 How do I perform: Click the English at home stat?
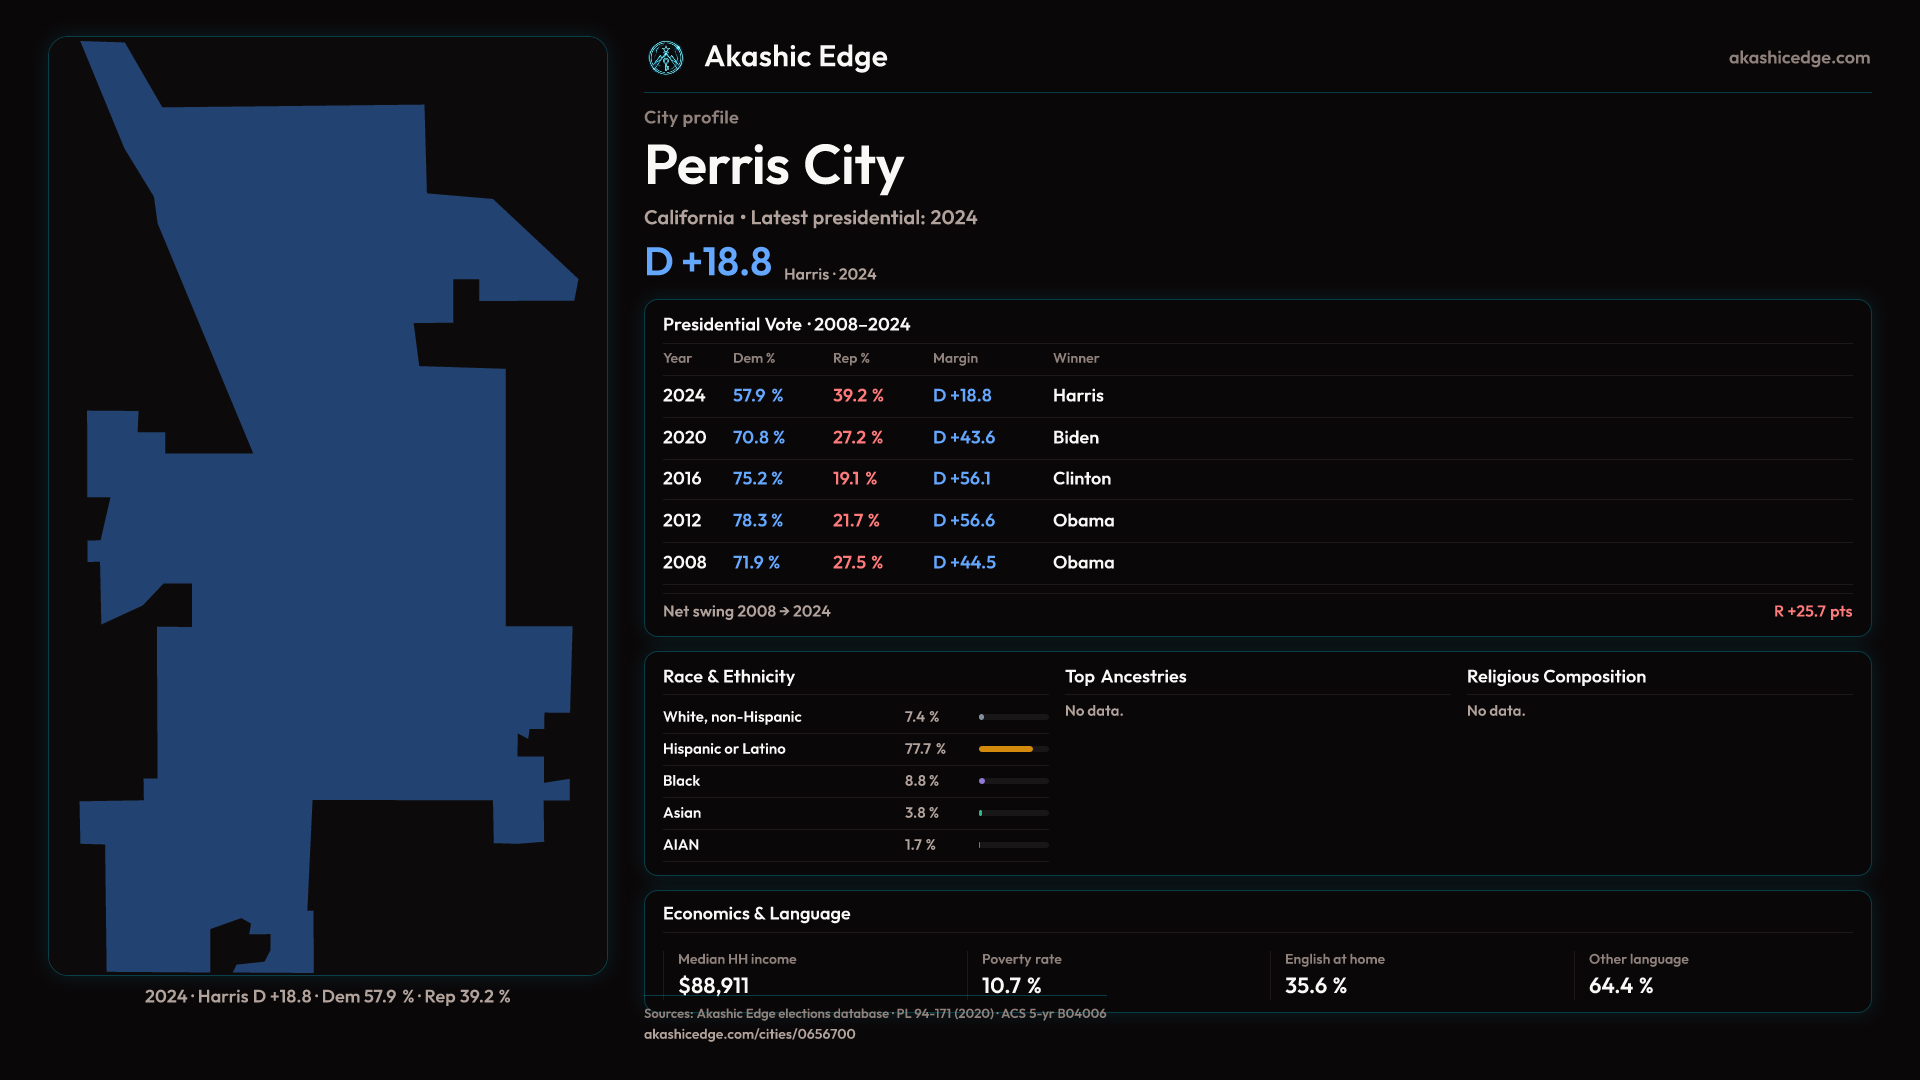pyautogui.click(x=1315, y=986)
